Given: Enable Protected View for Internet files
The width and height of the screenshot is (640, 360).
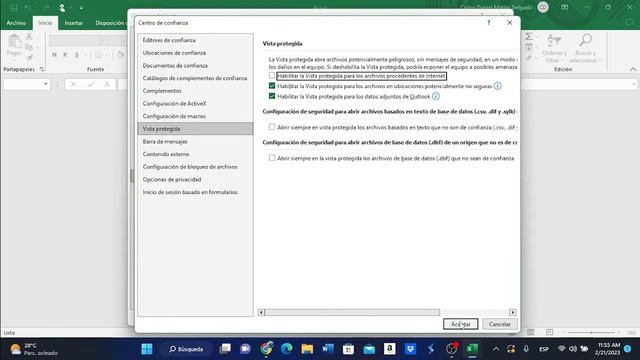Looking at the screenshot, I should pos(272,76).
